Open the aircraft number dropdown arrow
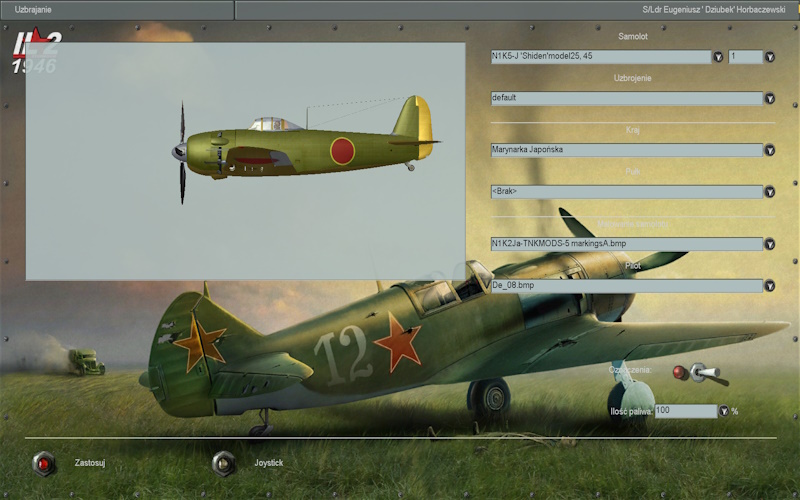Image resolution: width=800 pixels, height=500 pixels. pos(769,57)
